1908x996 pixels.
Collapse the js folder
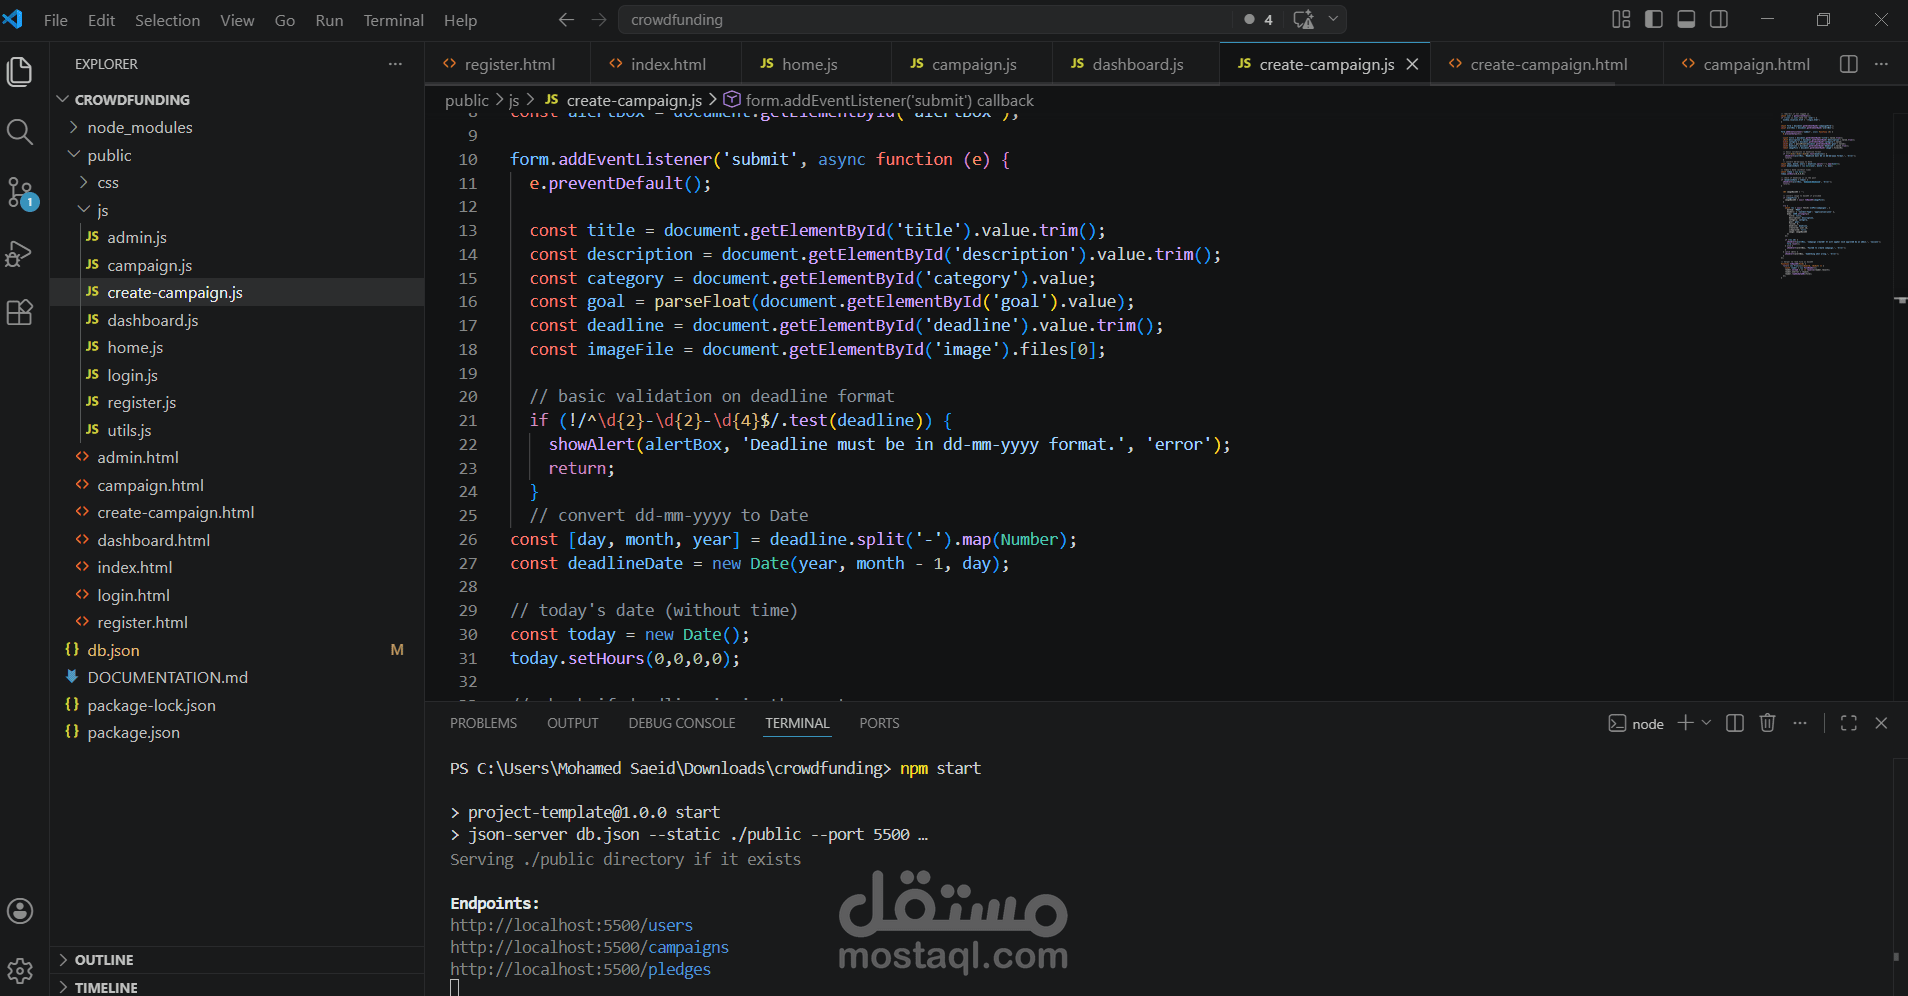(102, 211)
